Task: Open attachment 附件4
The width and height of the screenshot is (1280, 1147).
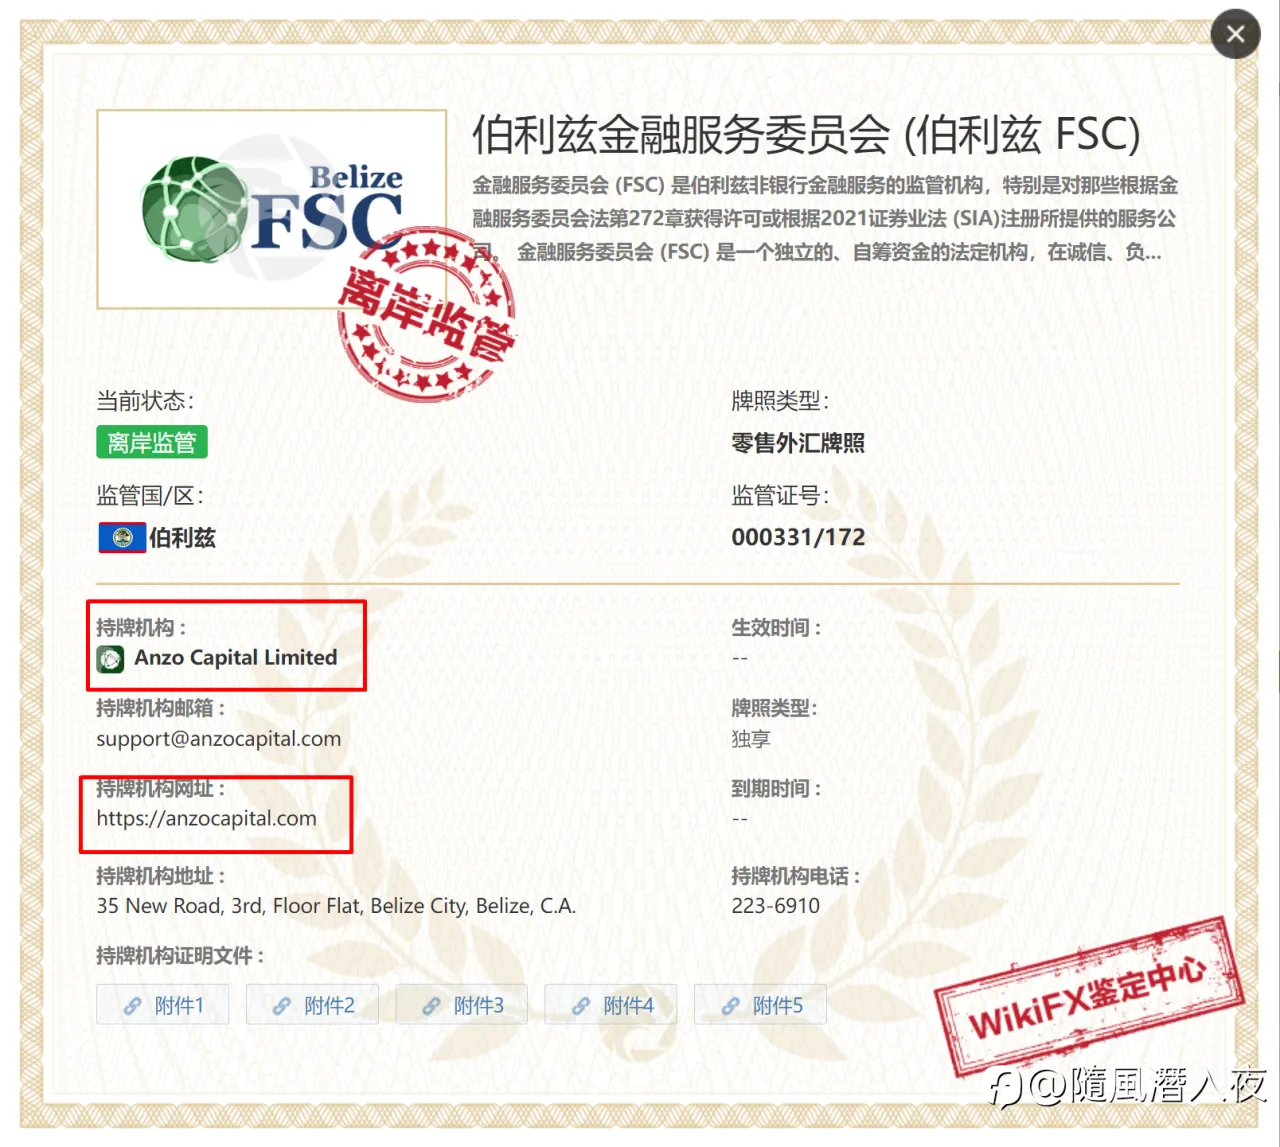Action: pos(611,1005)
